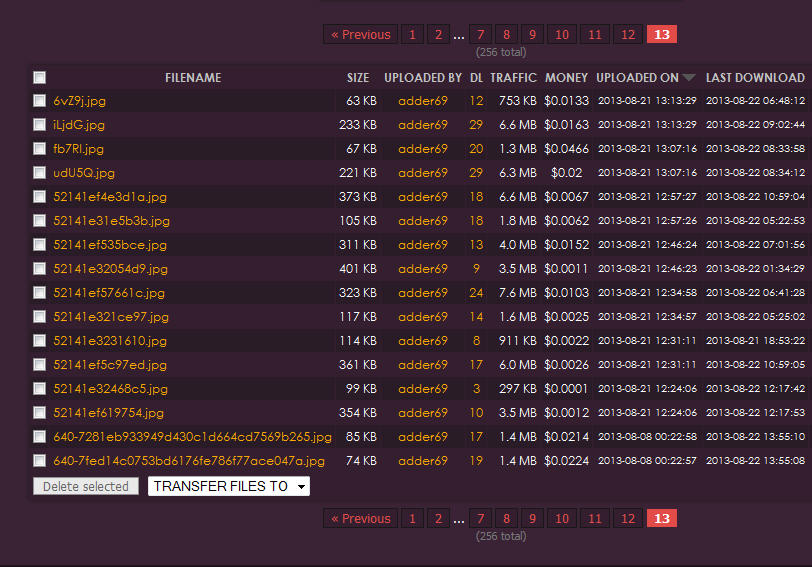This screenshot has height=567, width=812.
Task: Go to page 12 in top pagination
Action: click(627, 35)
